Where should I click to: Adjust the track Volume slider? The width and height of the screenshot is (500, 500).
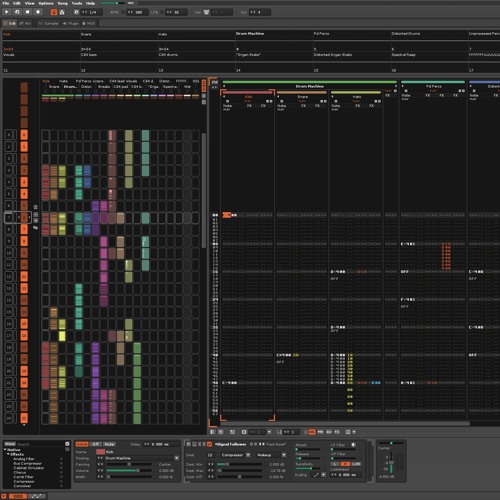click(x=129, y=471)
